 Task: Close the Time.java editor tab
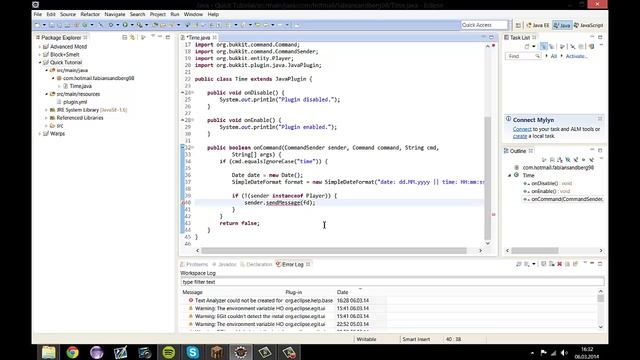click(x=214, y=38)
